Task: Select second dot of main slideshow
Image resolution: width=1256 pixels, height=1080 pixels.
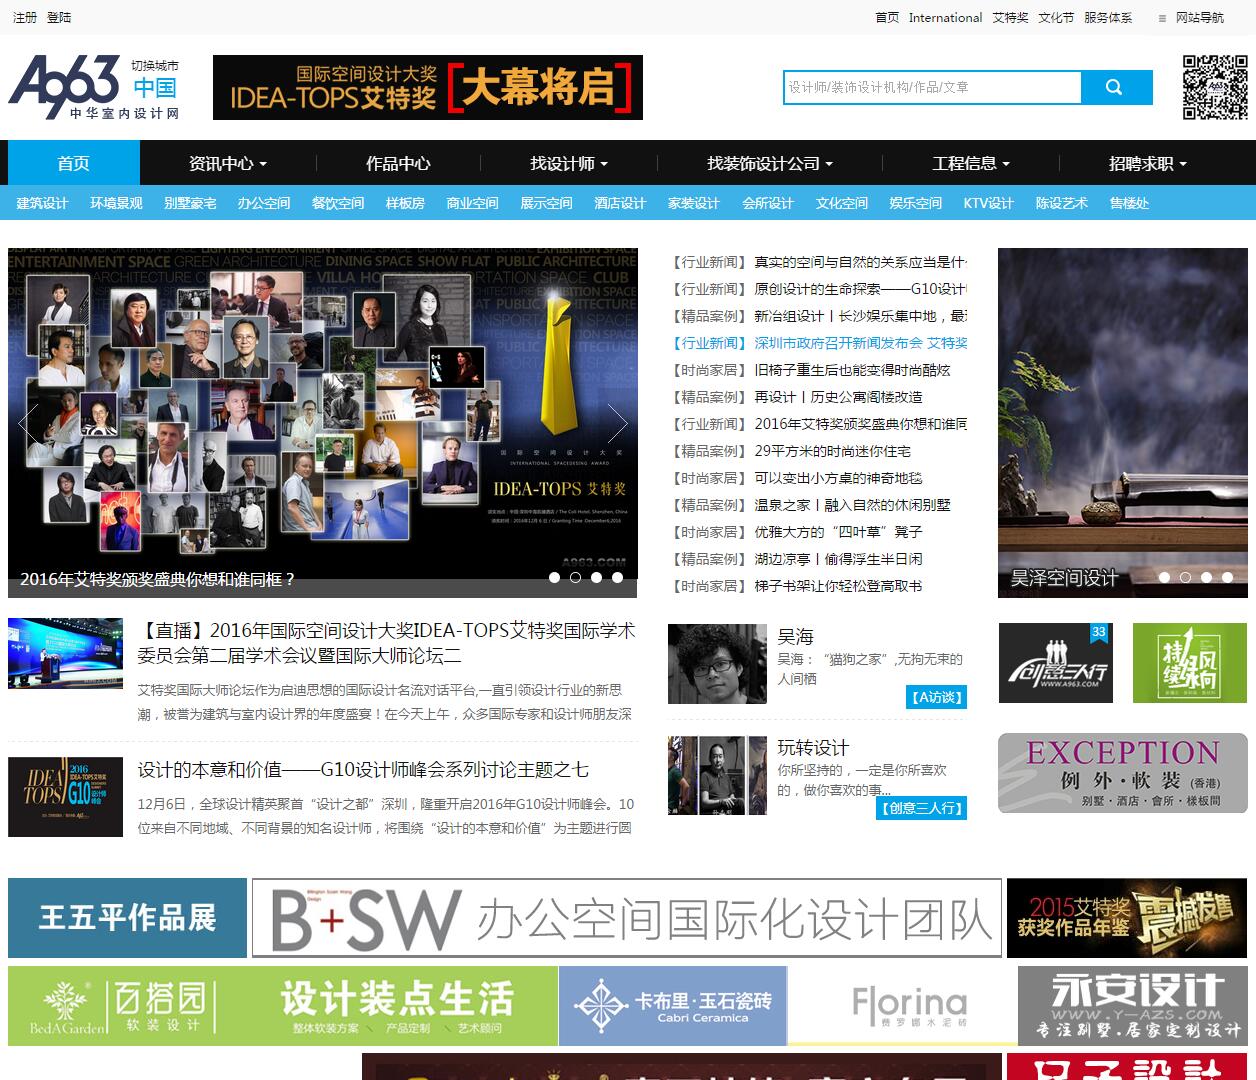Action: pos(575,577)
